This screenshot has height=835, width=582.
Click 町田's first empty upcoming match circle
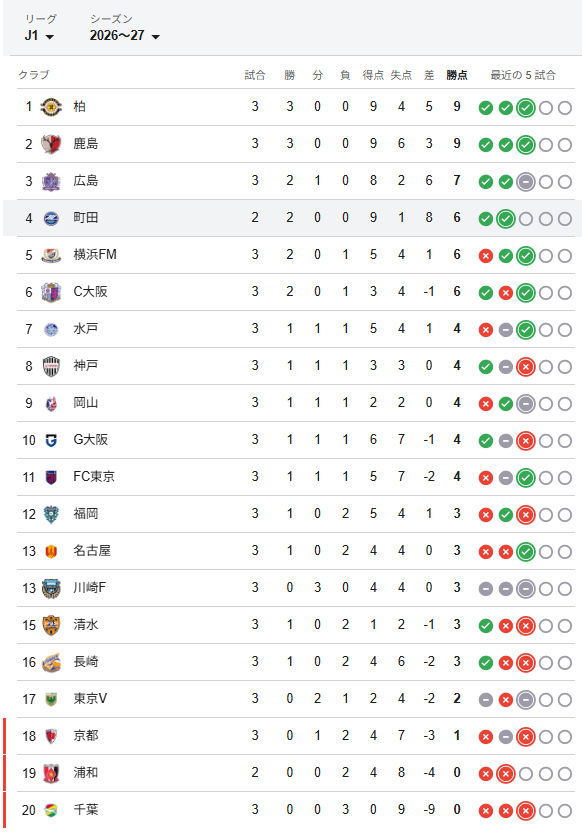(526, 219)
